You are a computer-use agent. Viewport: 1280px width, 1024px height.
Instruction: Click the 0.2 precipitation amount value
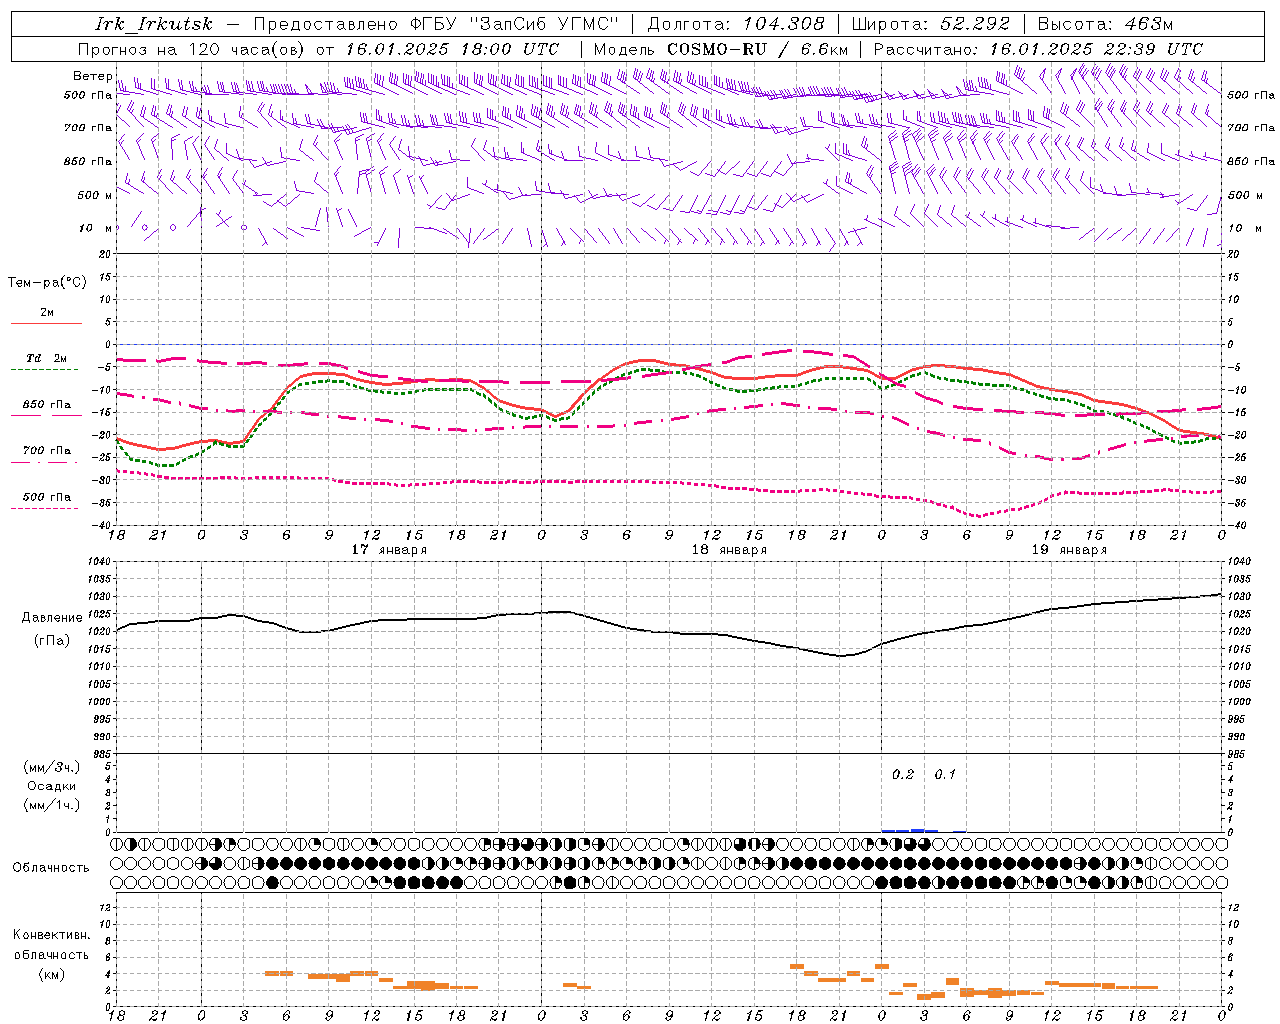click(x=903, y=774)
